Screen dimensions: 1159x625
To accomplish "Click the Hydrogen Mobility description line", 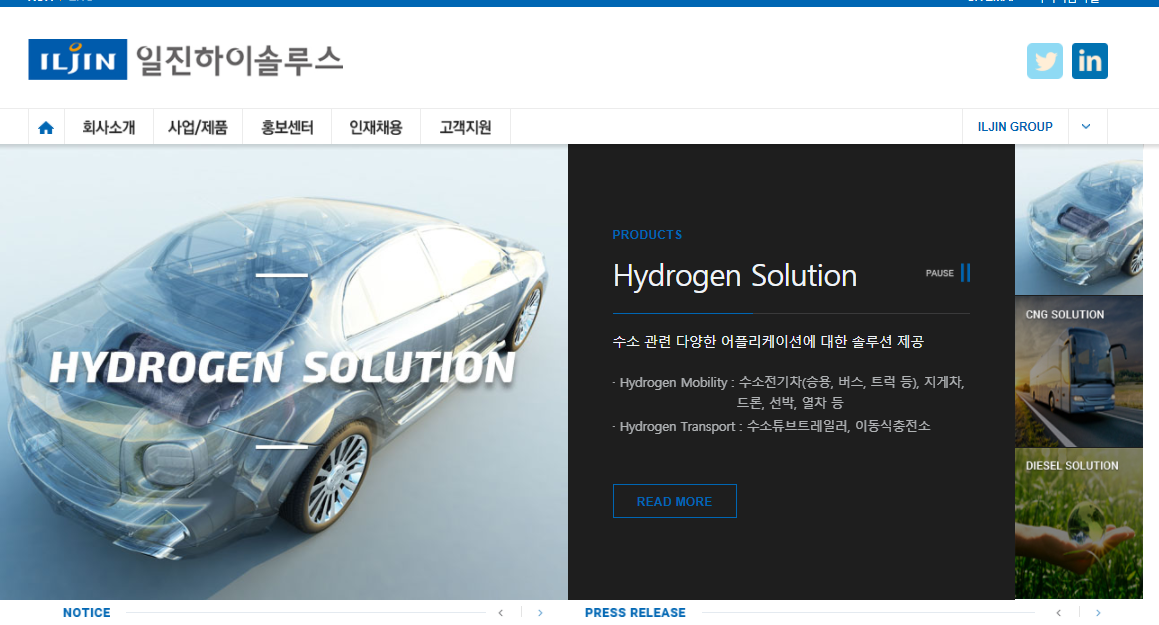I will pos(789,392).
